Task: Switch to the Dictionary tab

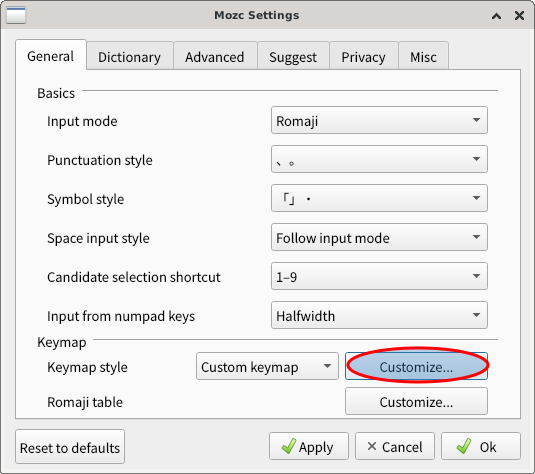Action: pyautogui.click(x=130, y=56)
